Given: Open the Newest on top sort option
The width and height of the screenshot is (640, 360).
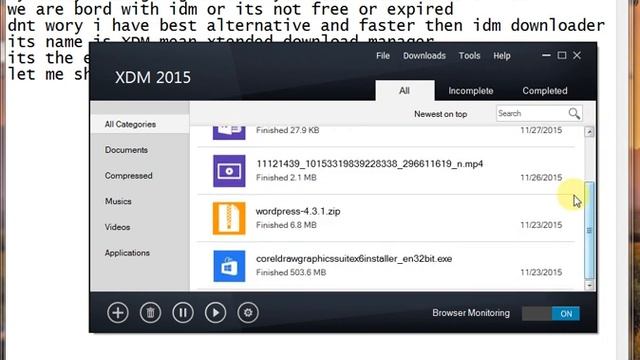Looking at the screenshot, I should (x=440, y=114).
